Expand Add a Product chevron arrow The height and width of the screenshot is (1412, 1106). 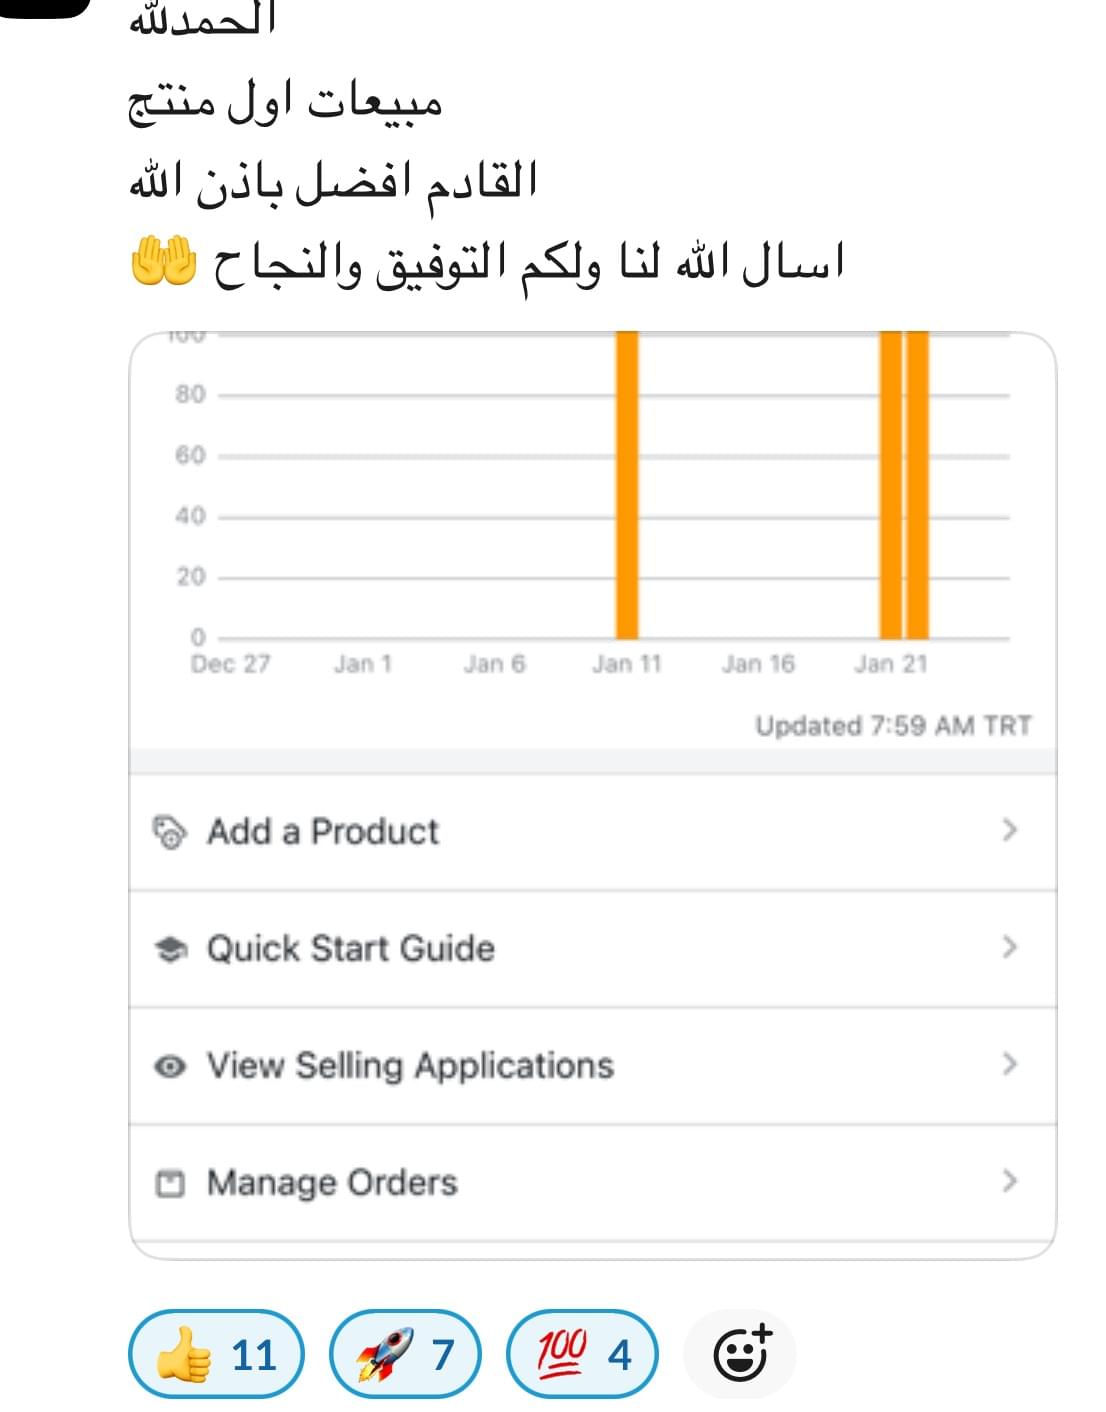point(1009,830)
